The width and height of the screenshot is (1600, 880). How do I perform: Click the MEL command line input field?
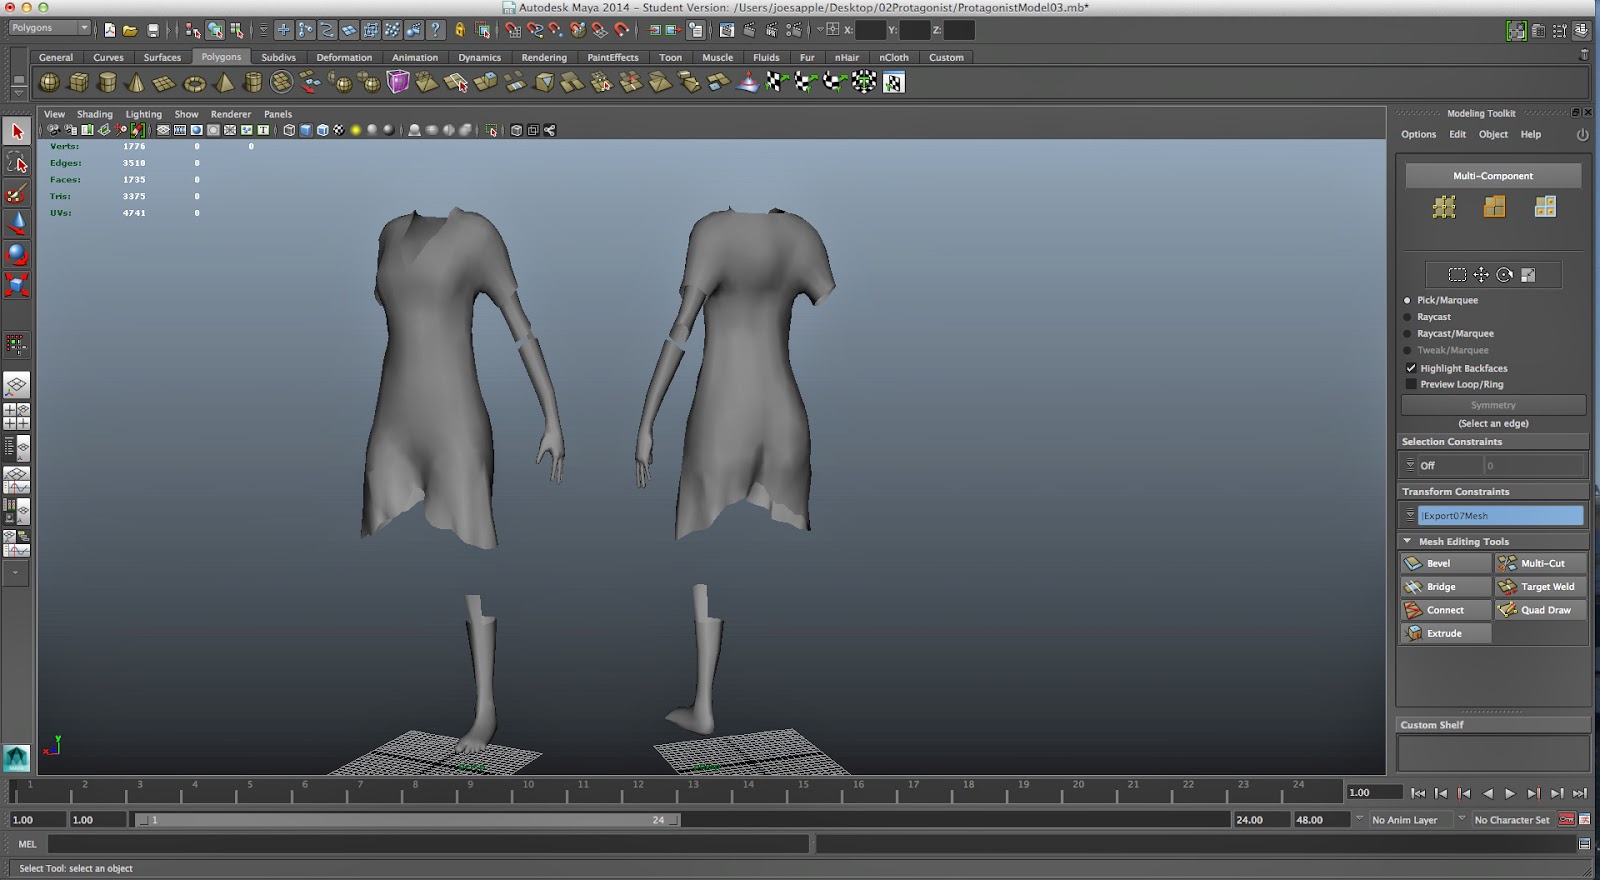tap(428, 845)
